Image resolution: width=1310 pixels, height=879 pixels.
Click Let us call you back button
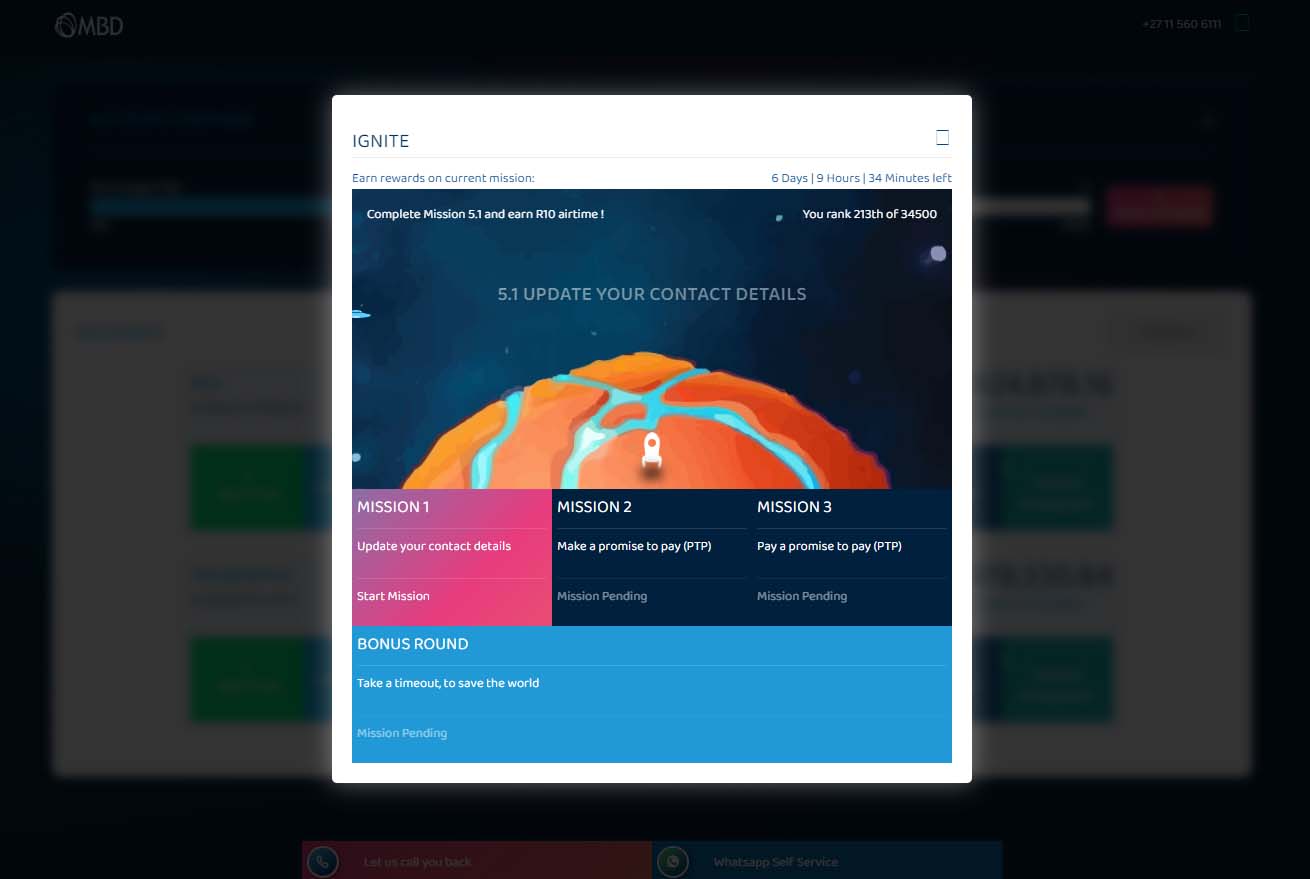click(x=477, y=861)
